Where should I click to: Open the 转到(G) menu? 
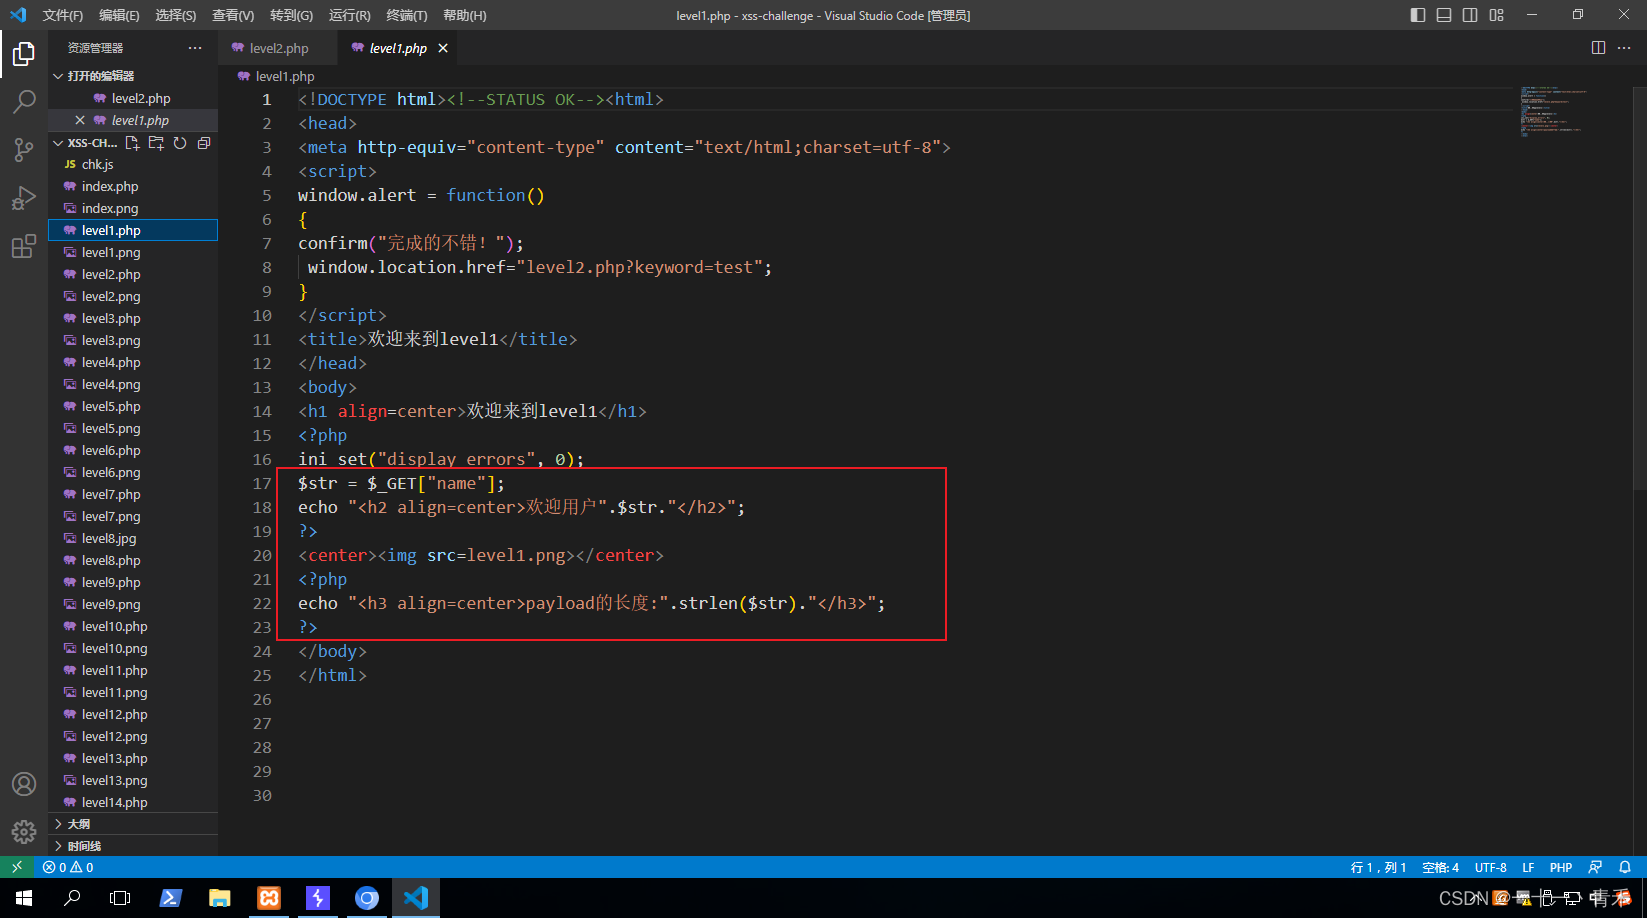tap(291, 15)
